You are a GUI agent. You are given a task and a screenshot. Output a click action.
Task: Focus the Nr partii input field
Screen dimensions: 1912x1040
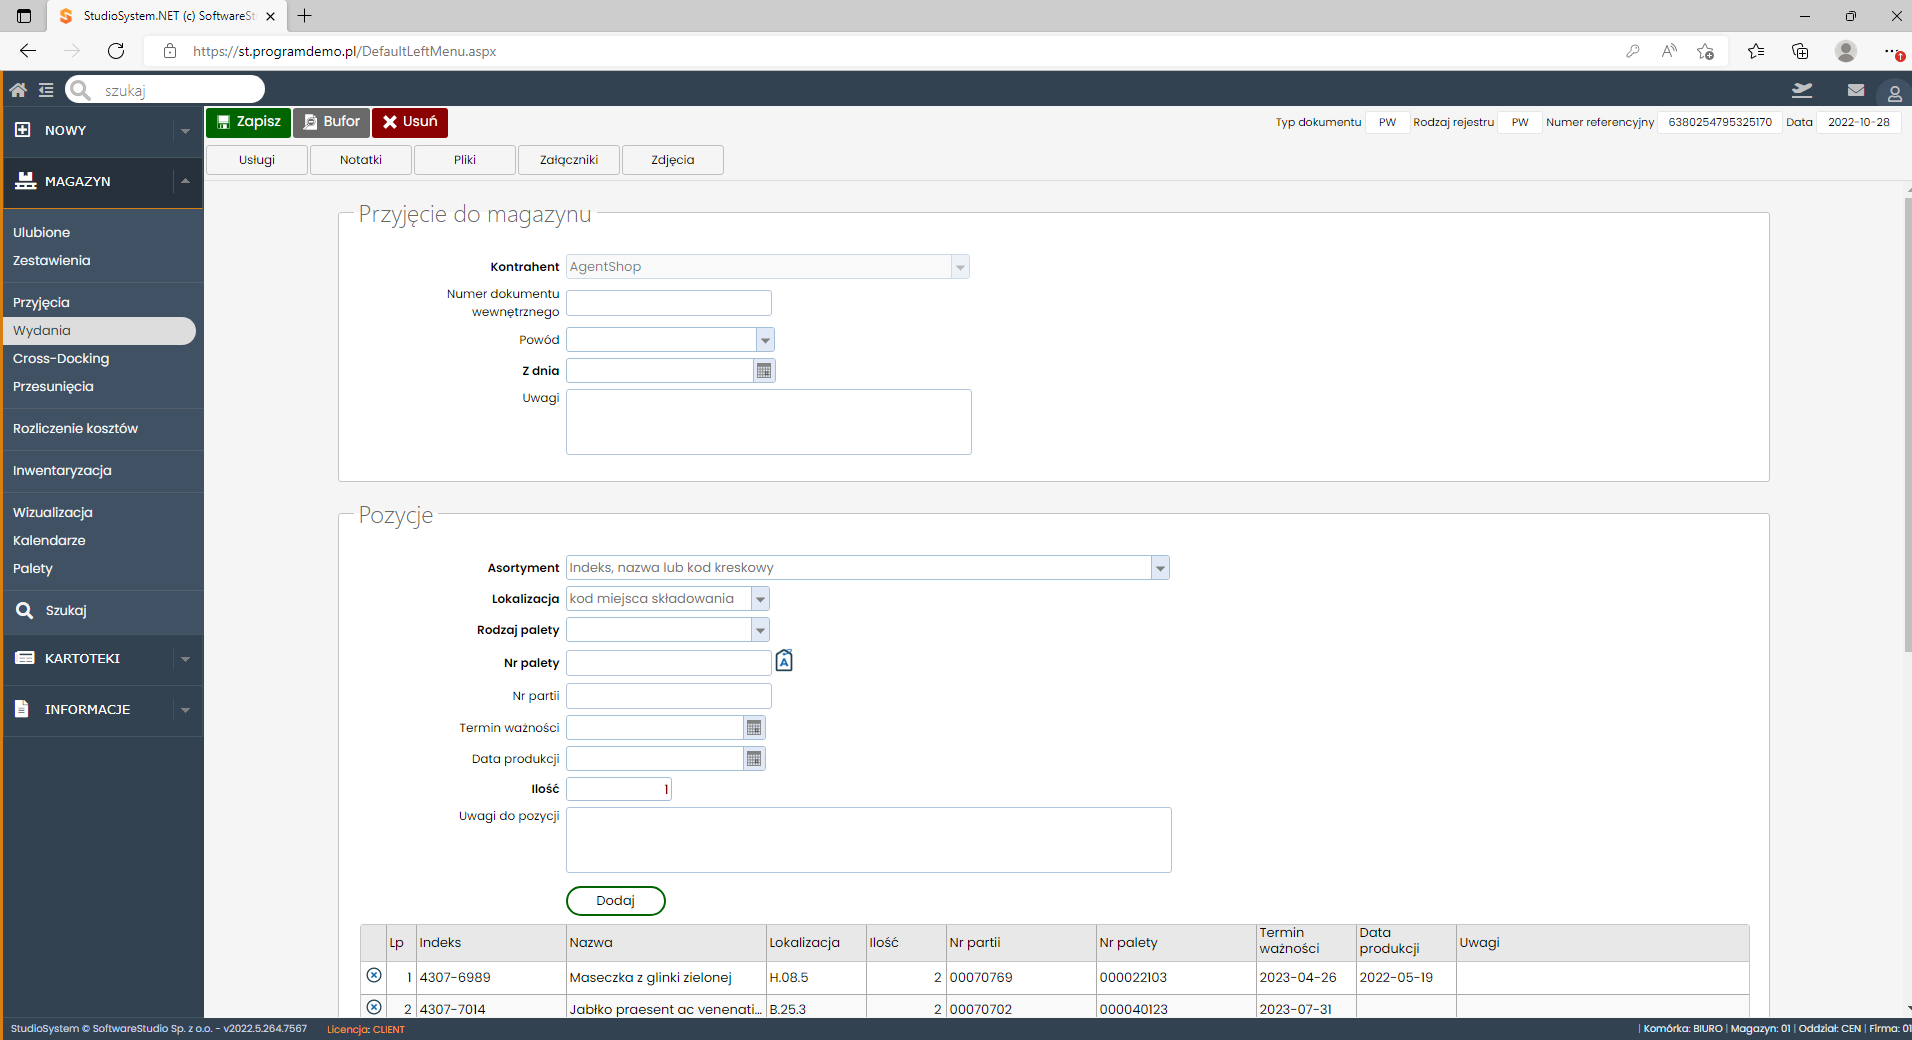pos(669,696)
